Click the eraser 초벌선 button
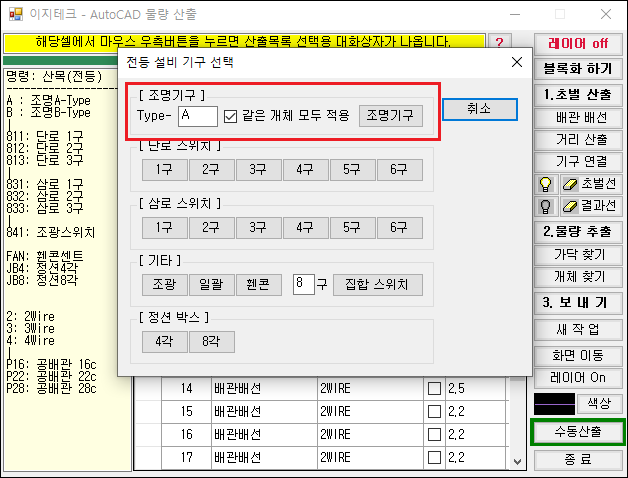The image size is (628, 478). click(x=591, y=184)
